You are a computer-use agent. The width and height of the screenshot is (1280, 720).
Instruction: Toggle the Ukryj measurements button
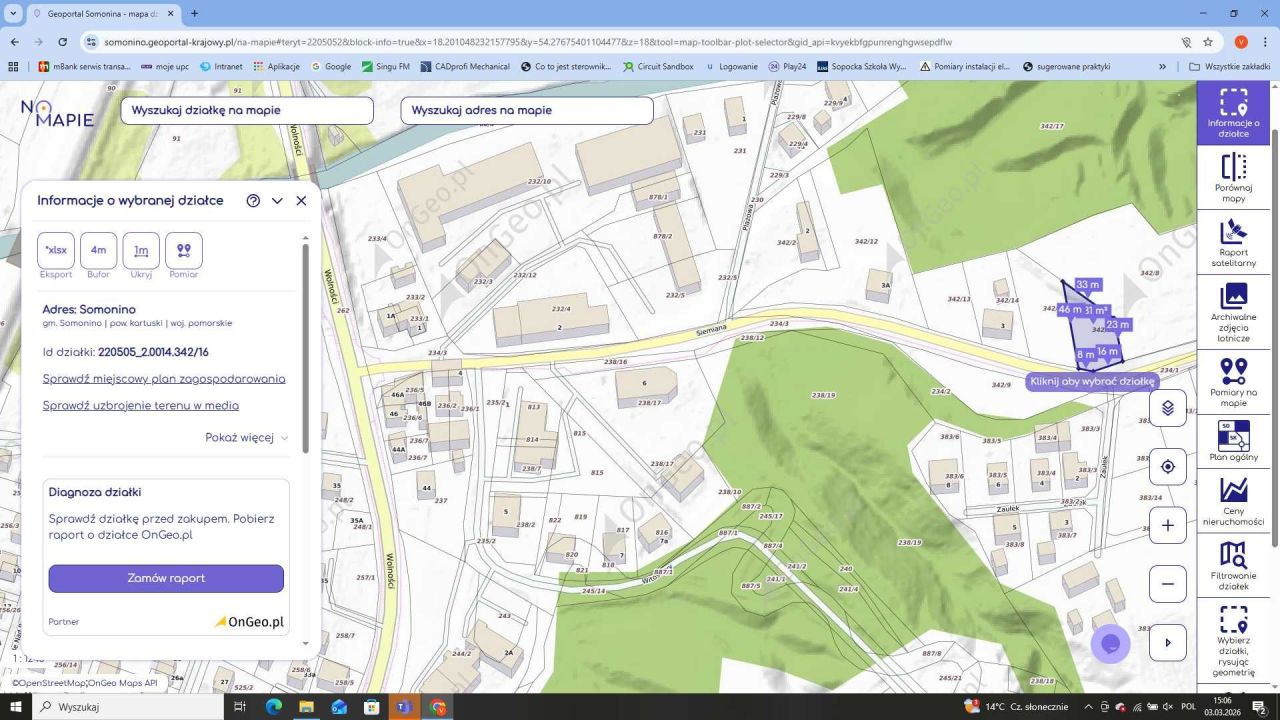(x=141, y=251)
